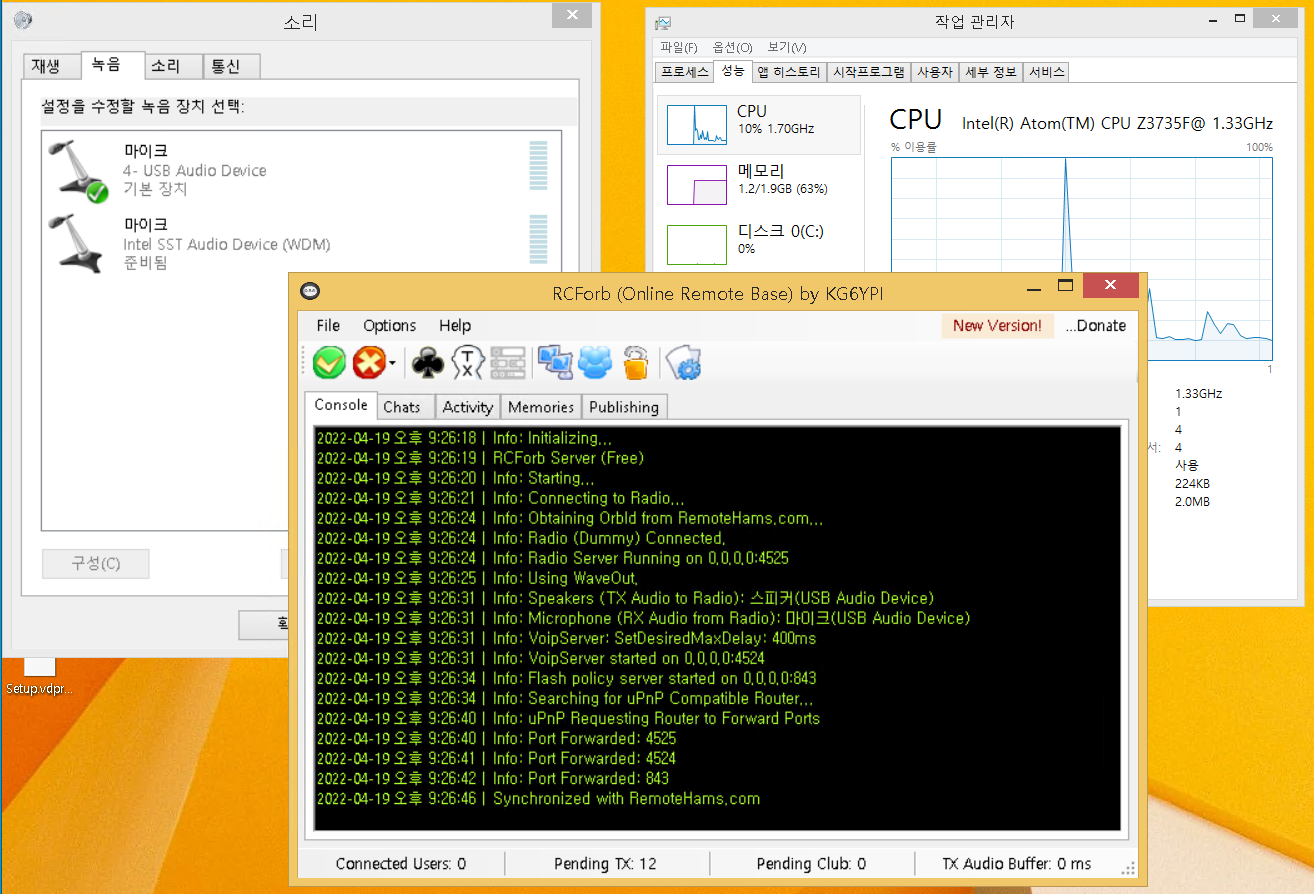The image size is (1314, 894).
Task: Open the 파일(F) menu in 작업 관리자
Action: (679, 47)
